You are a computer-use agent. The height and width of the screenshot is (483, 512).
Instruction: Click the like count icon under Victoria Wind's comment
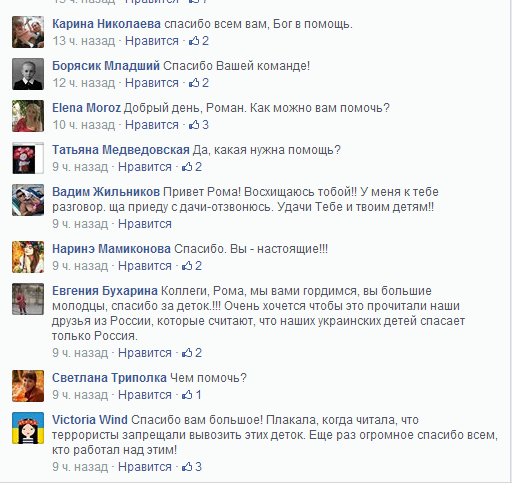pos(187,467)
